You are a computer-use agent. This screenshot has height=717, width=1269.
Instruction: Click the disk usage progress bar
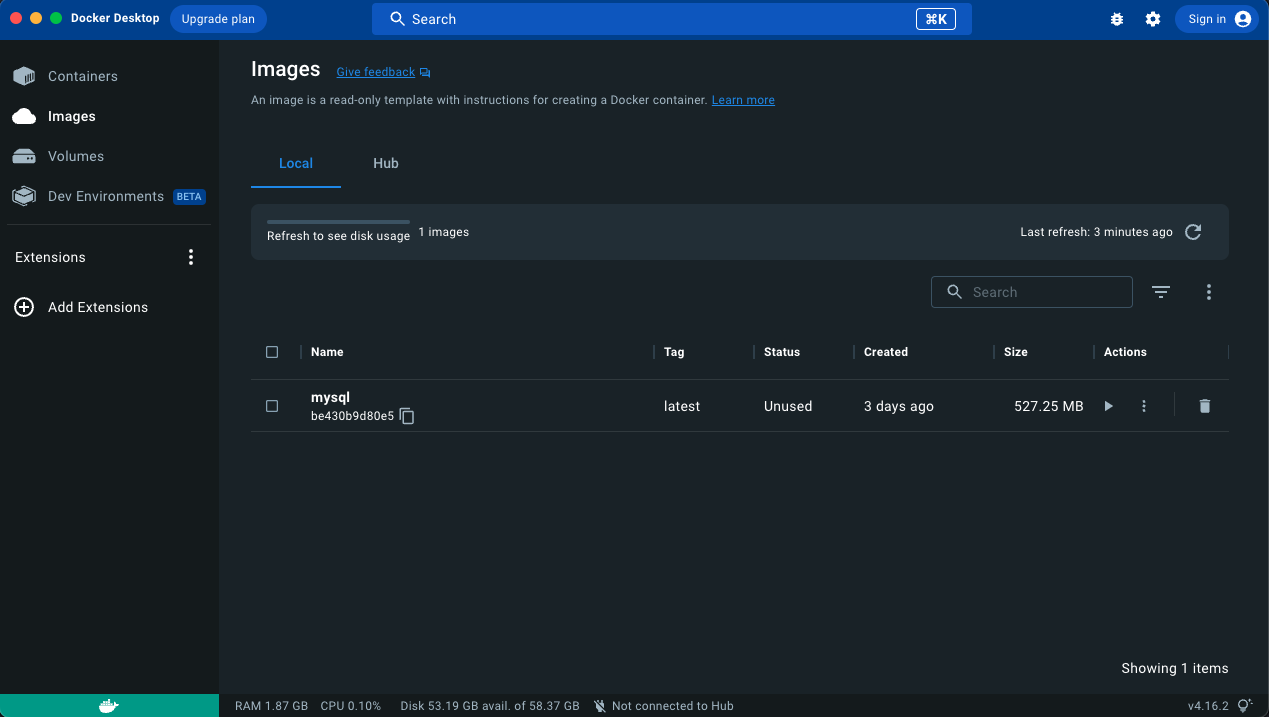(338, 222)
